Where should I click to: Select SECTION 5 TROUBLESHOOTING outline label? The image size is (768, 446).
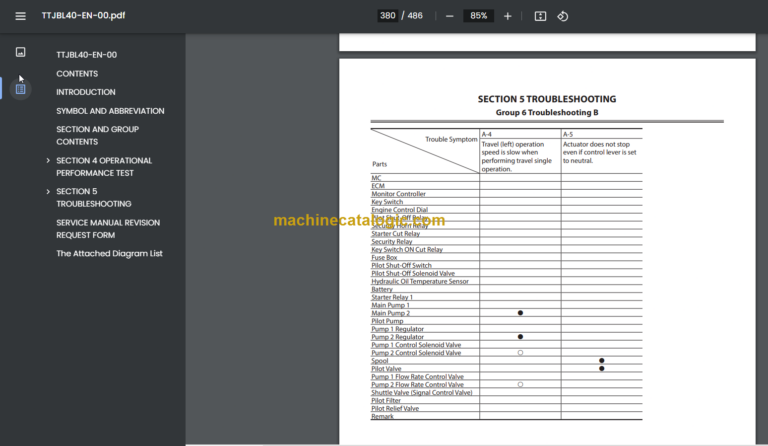(93, 197)
